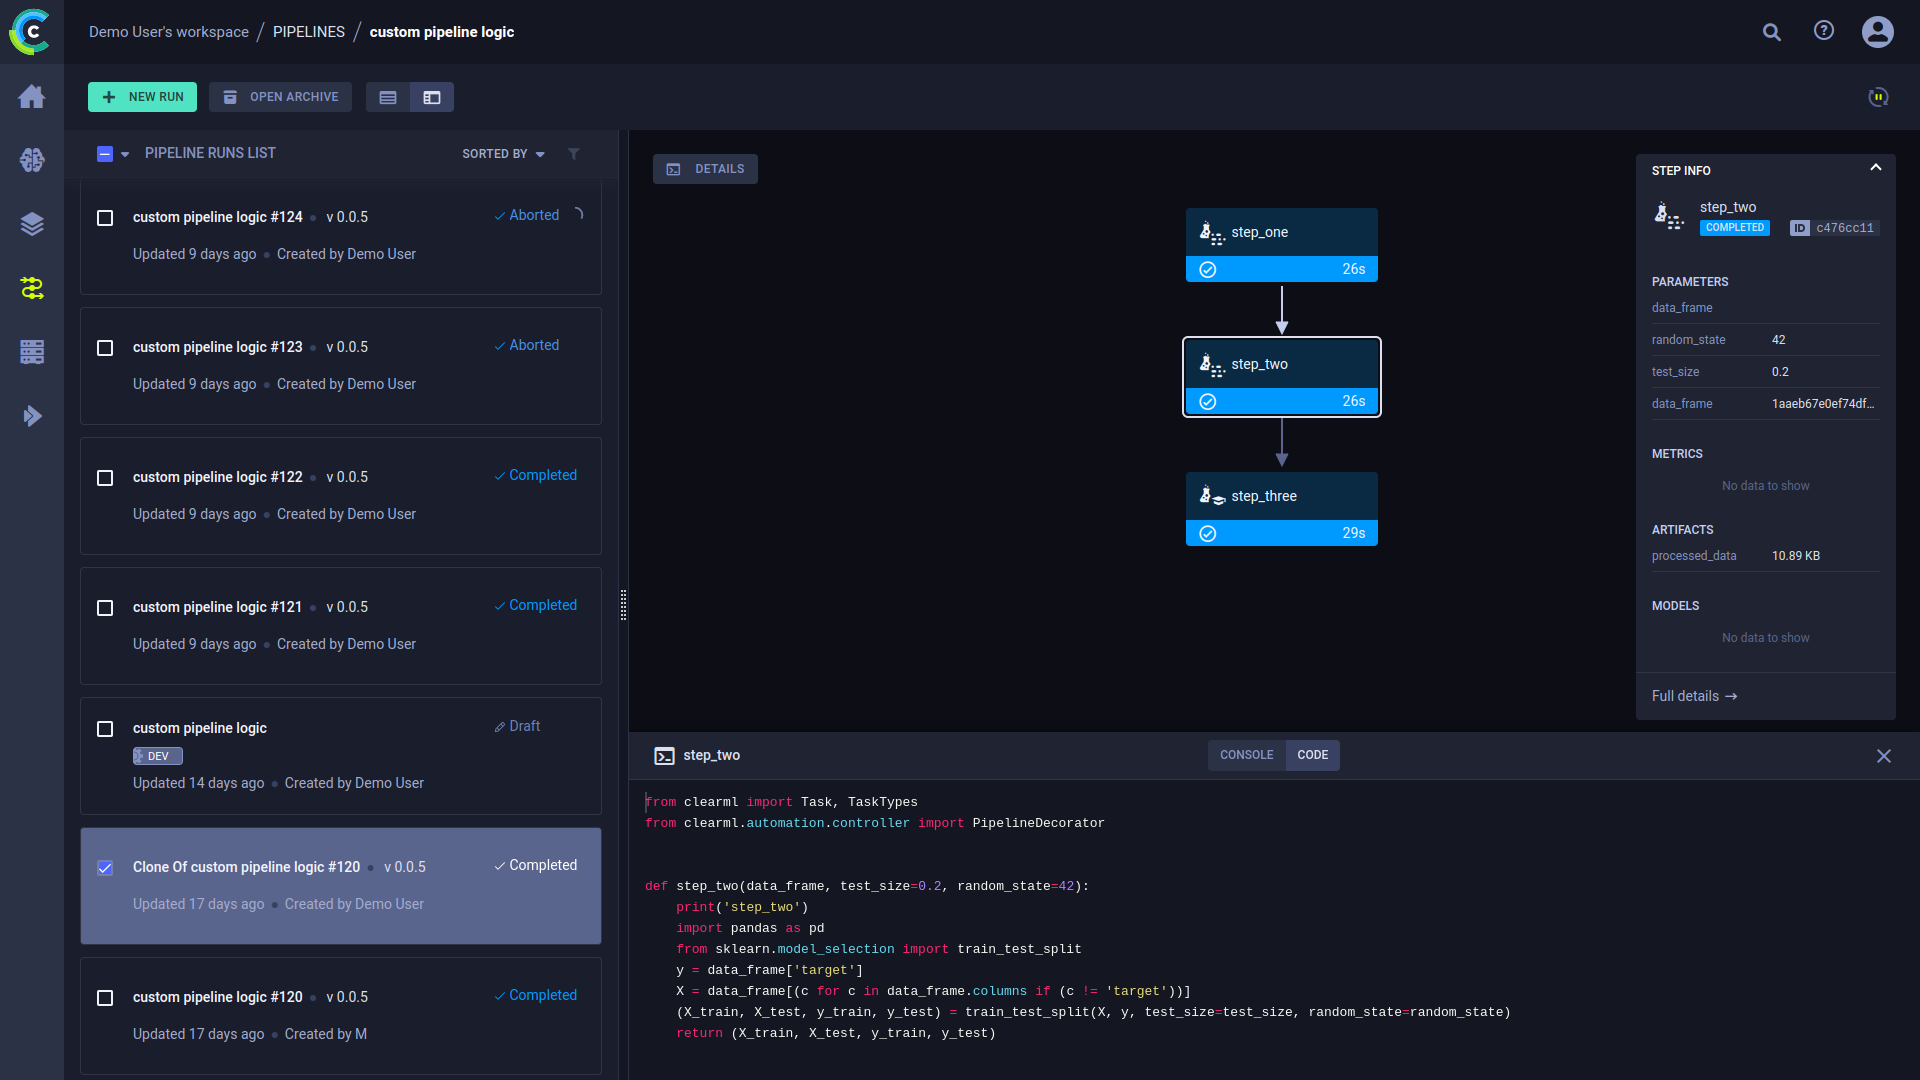Click the 26s duration bar of step_two

coord(1282,401)
